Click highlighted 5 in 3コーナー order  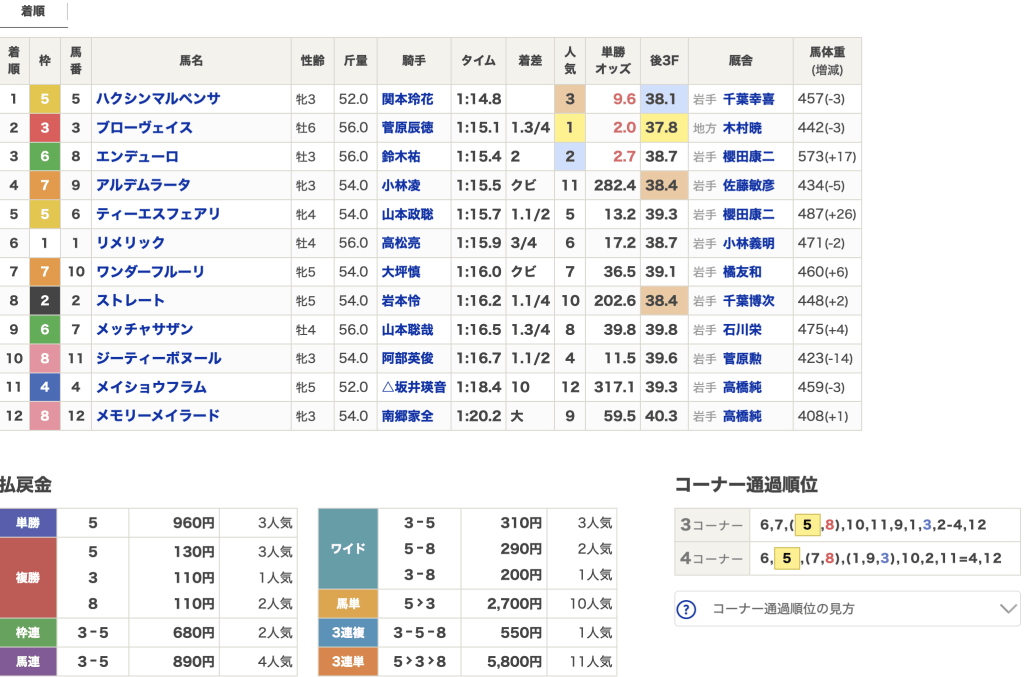click(x=807, y=524)
